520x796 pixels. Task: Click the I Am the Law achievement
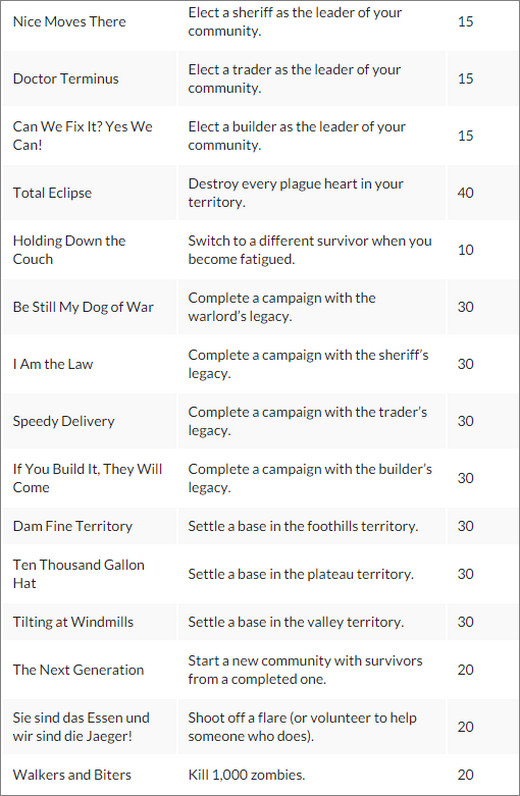tap(53, 364)
